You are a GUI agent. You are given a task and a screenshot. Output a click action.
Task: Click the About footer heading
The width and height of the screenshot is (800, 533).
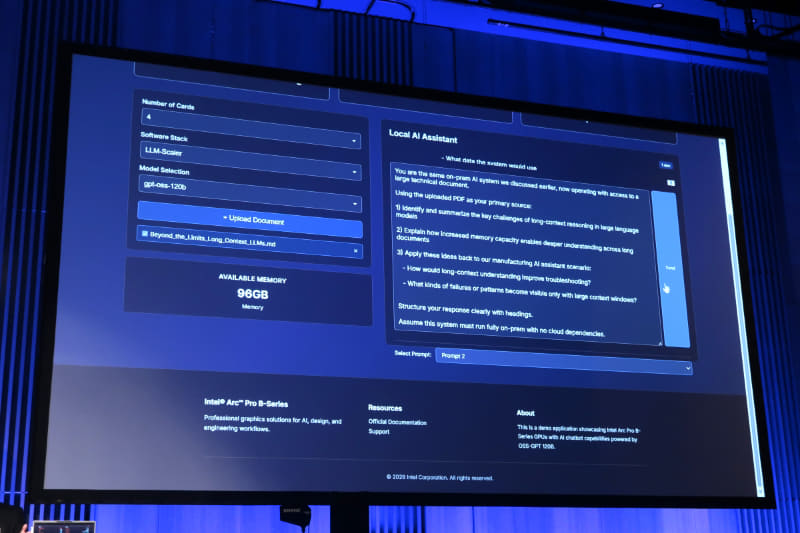(526, 413)
